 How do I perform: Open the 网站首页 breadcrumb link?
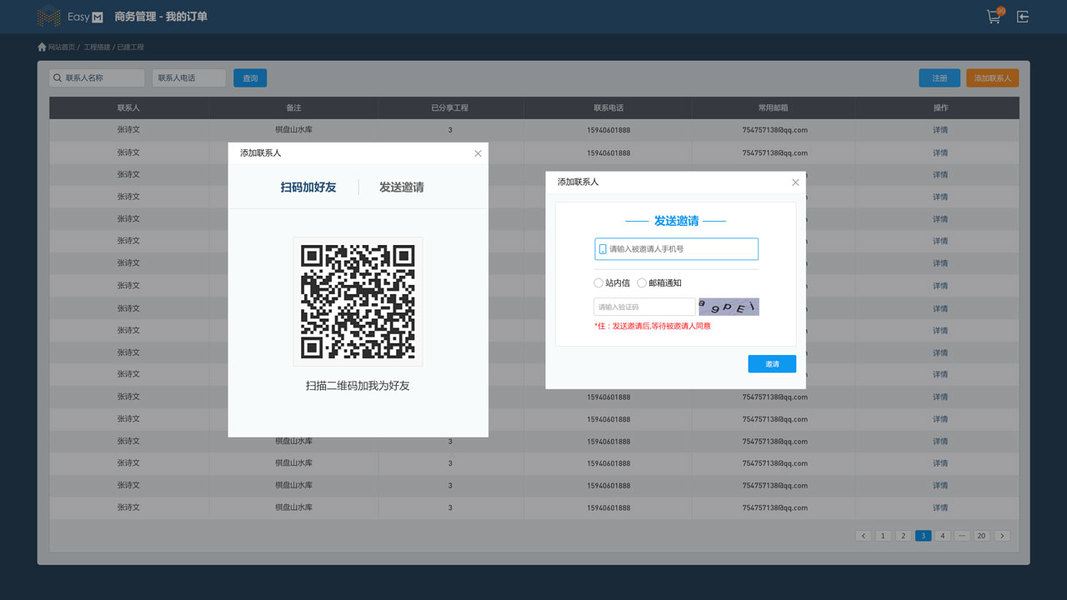(x=61, y=48)
